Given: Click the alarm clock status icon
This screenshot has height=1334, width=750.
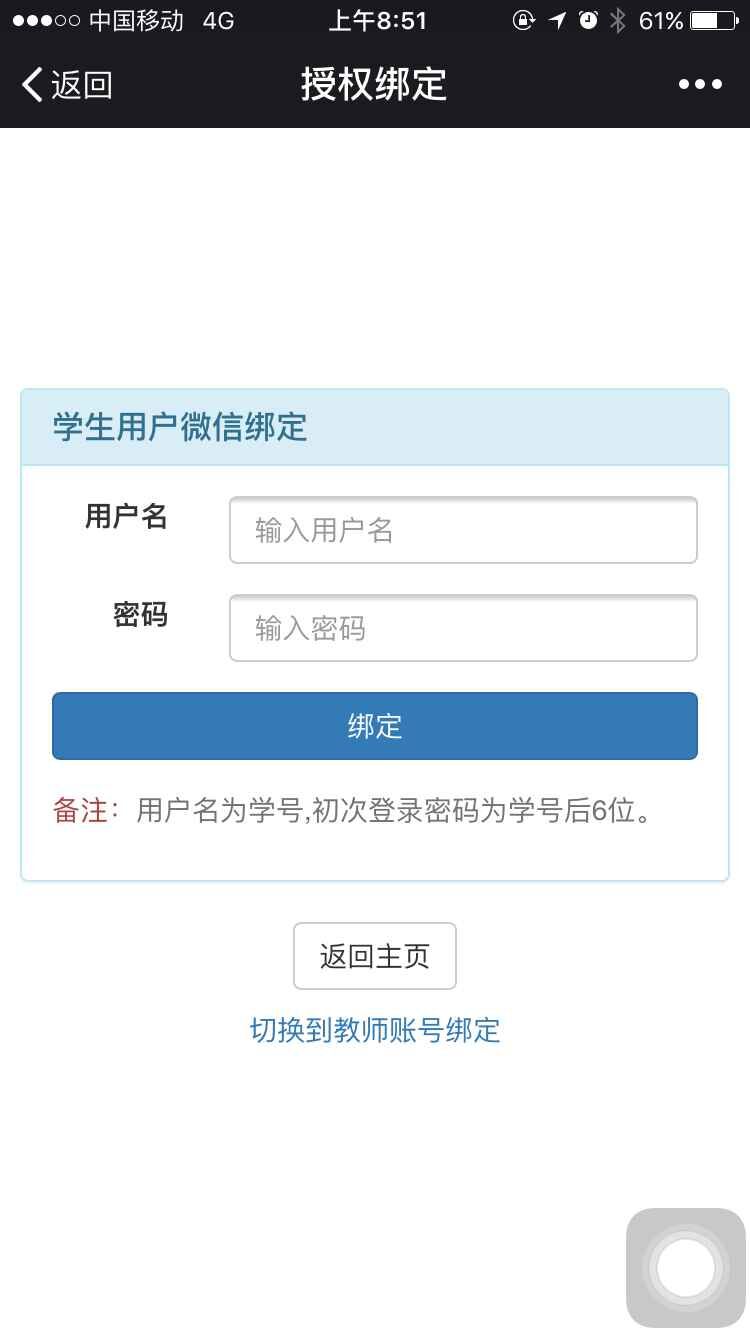Looking at the screenshot, I should point(589,21).
